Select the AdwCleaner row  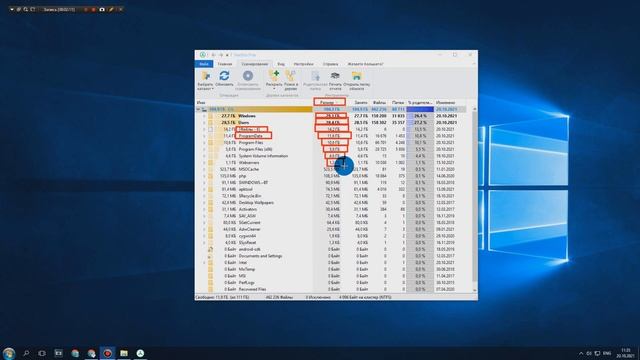tap(331, 229)
